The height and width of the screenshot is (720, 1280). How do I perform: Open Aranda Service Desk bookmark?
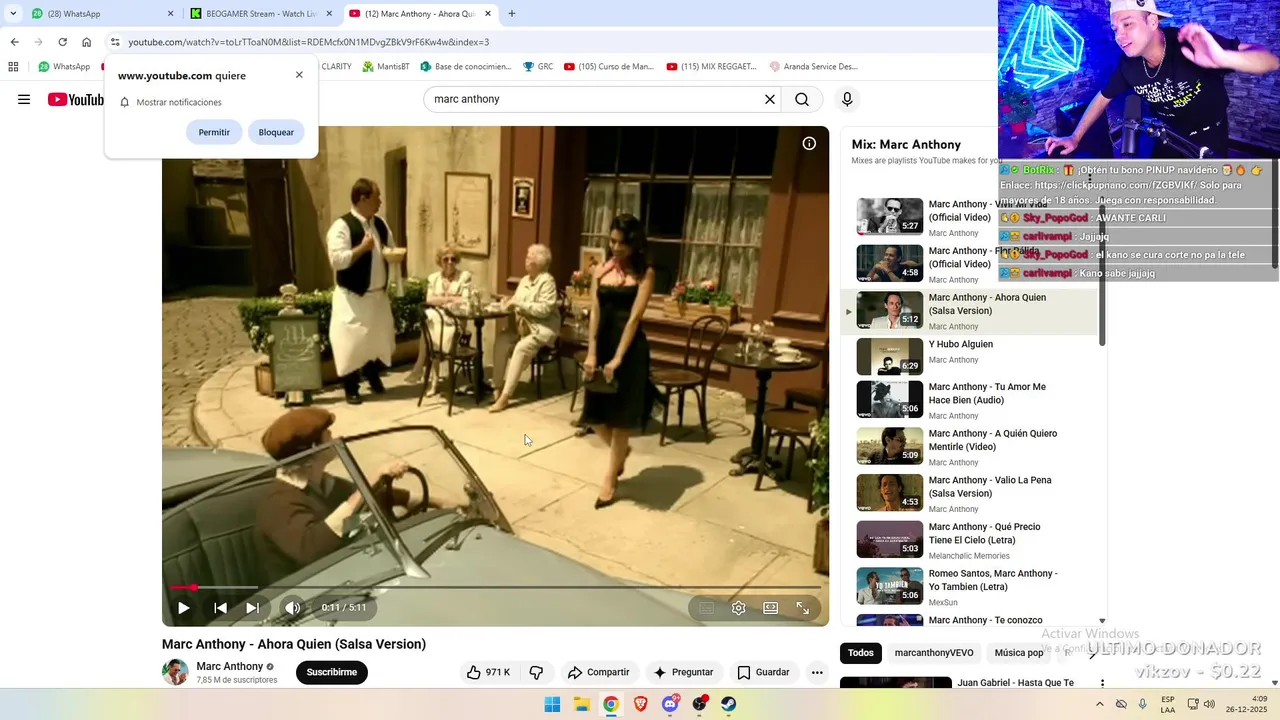tap(813, 67)
